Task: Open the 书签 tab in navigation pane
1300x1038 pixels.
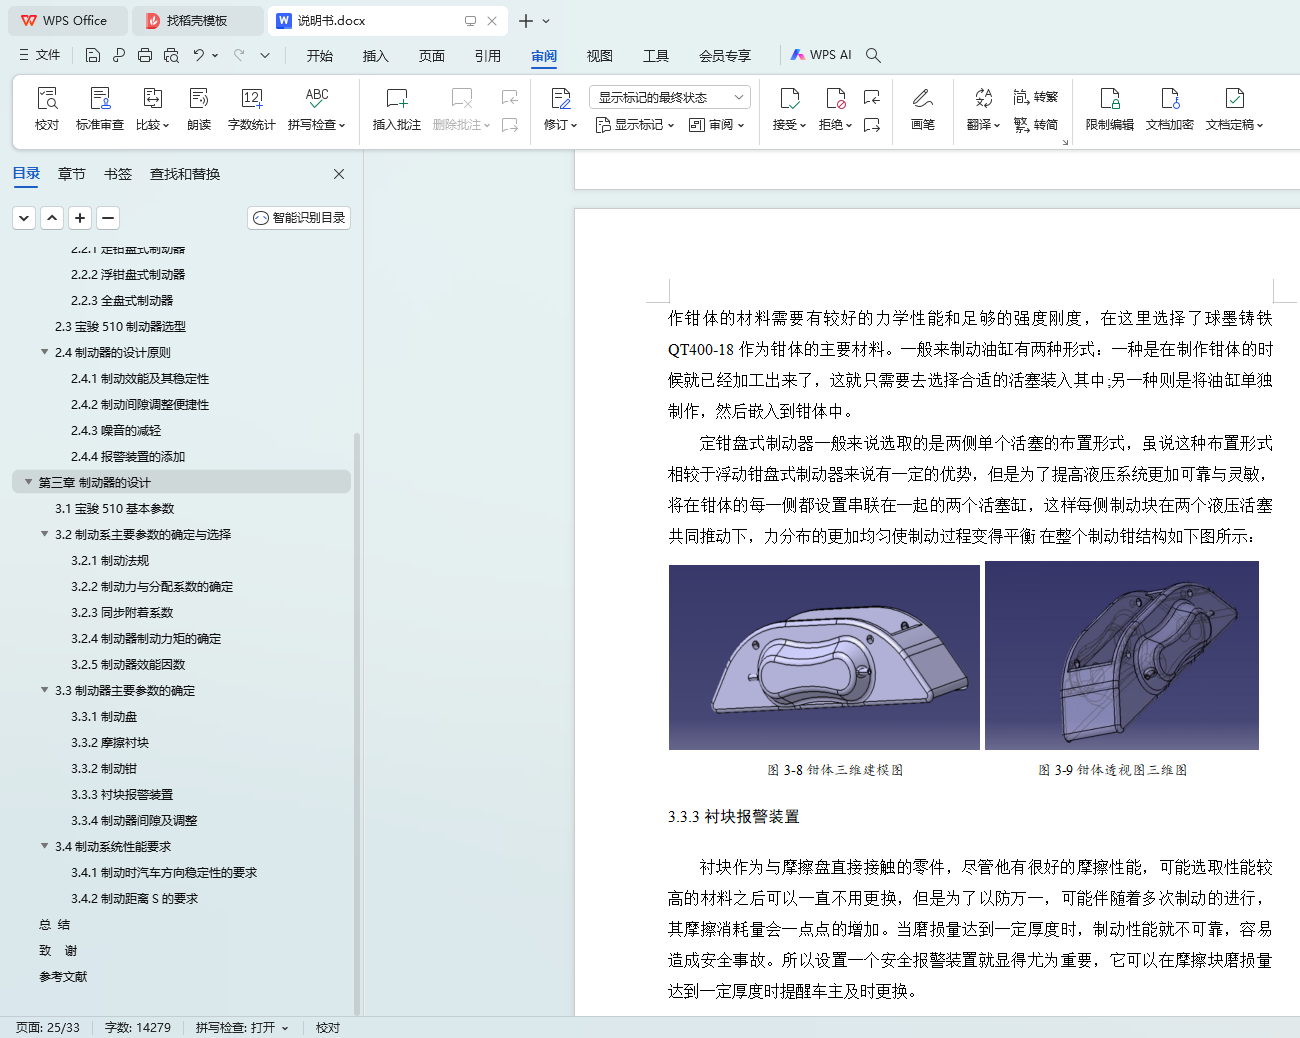Action: tap(118, 174)
